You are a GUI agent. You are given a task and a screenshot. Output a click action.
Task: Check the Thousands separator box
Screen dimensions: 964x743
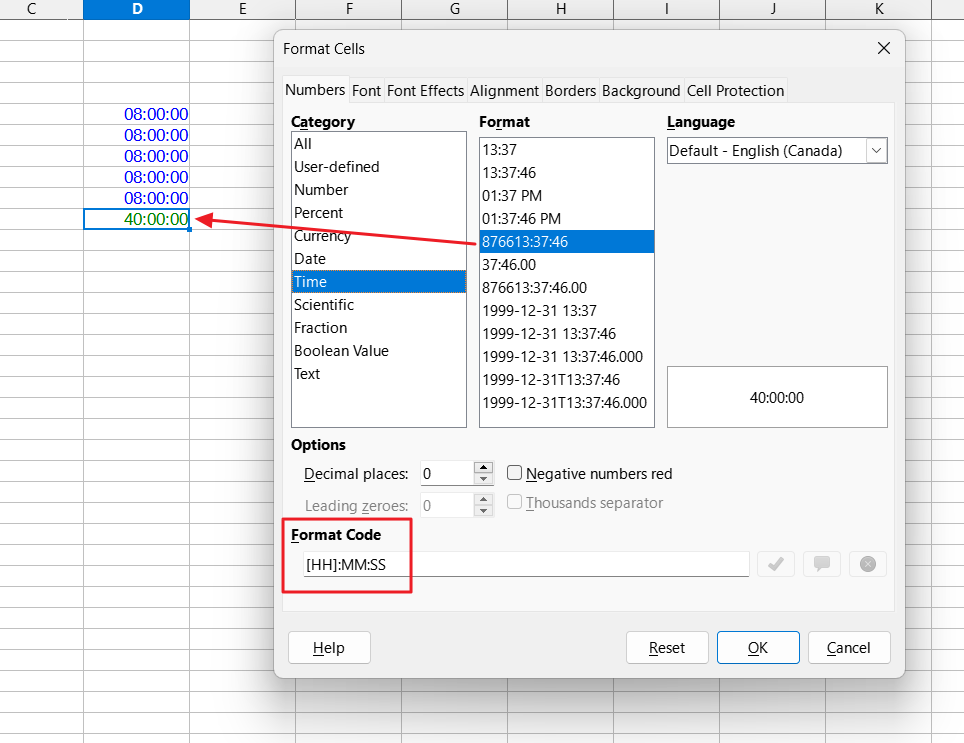coord(514,503)
